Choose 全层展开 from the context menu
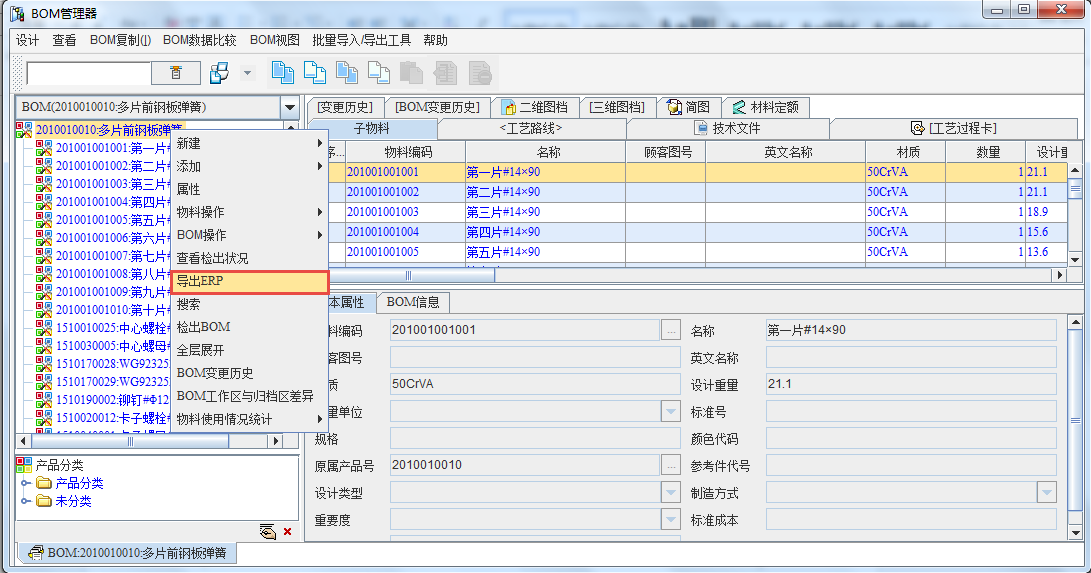 coord(249,350)
